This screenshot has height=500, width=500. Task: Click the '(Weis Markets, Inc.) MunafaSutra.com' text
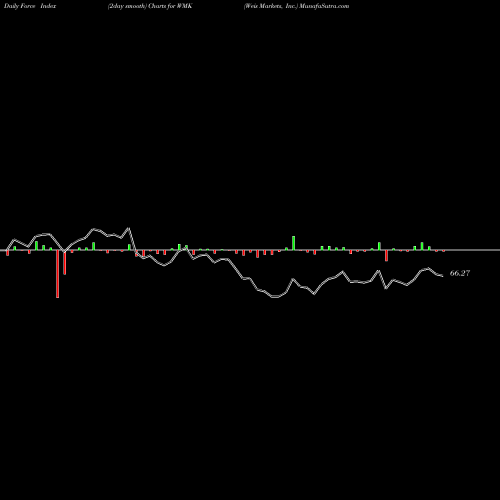click(x=296, y=6)
